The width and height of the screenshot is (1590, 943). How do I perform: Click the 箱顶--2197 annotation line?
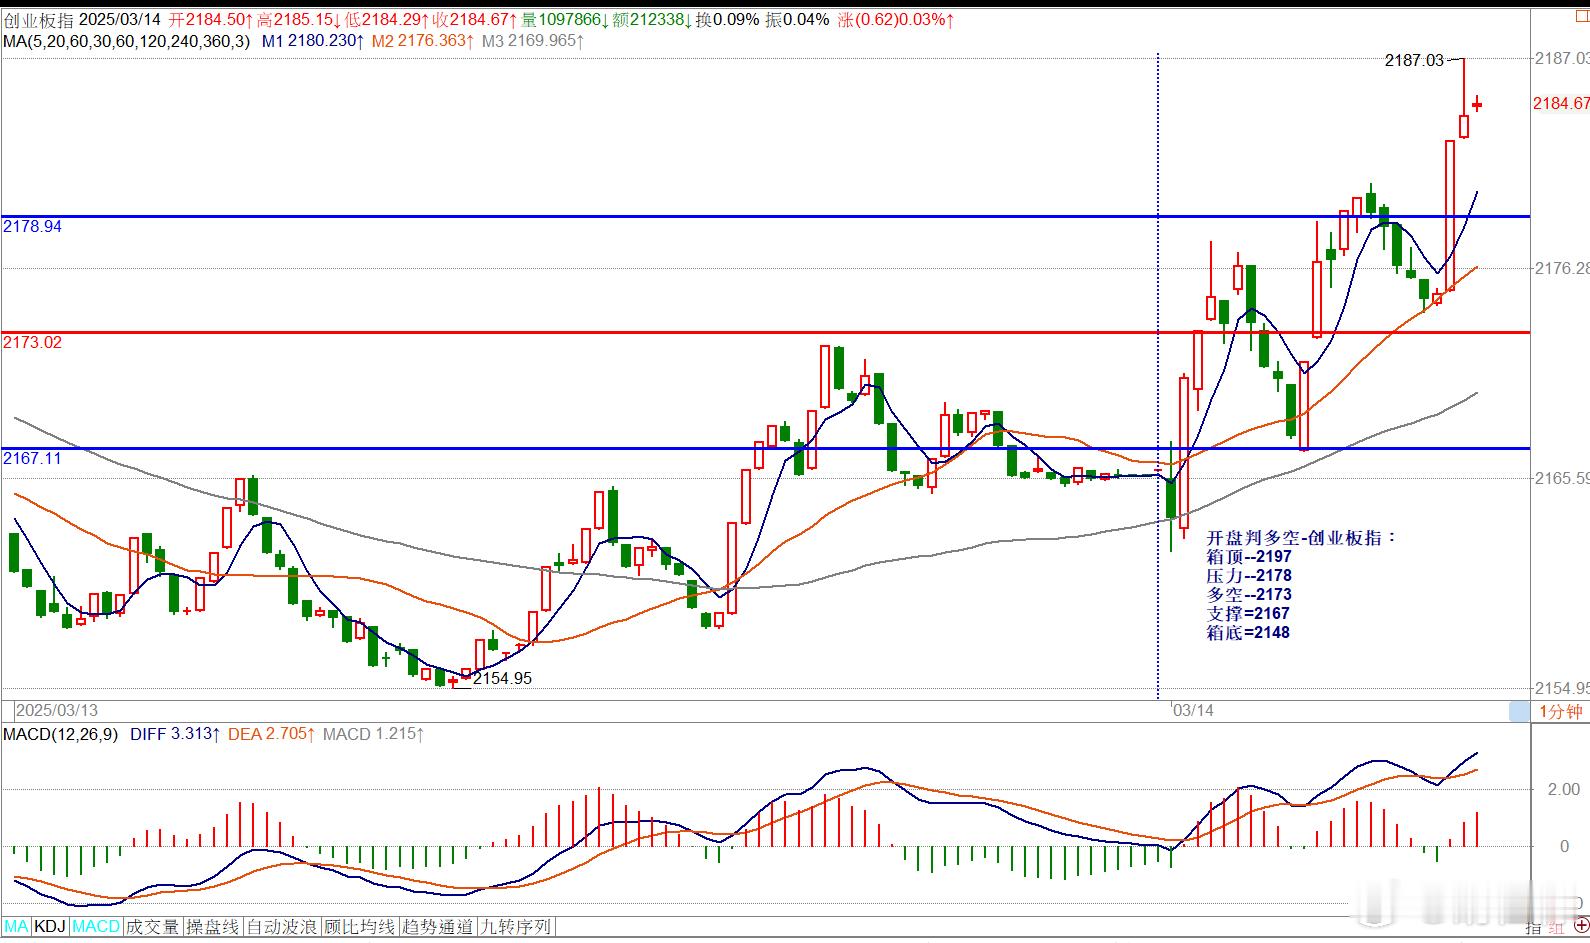coord(1249,556)
